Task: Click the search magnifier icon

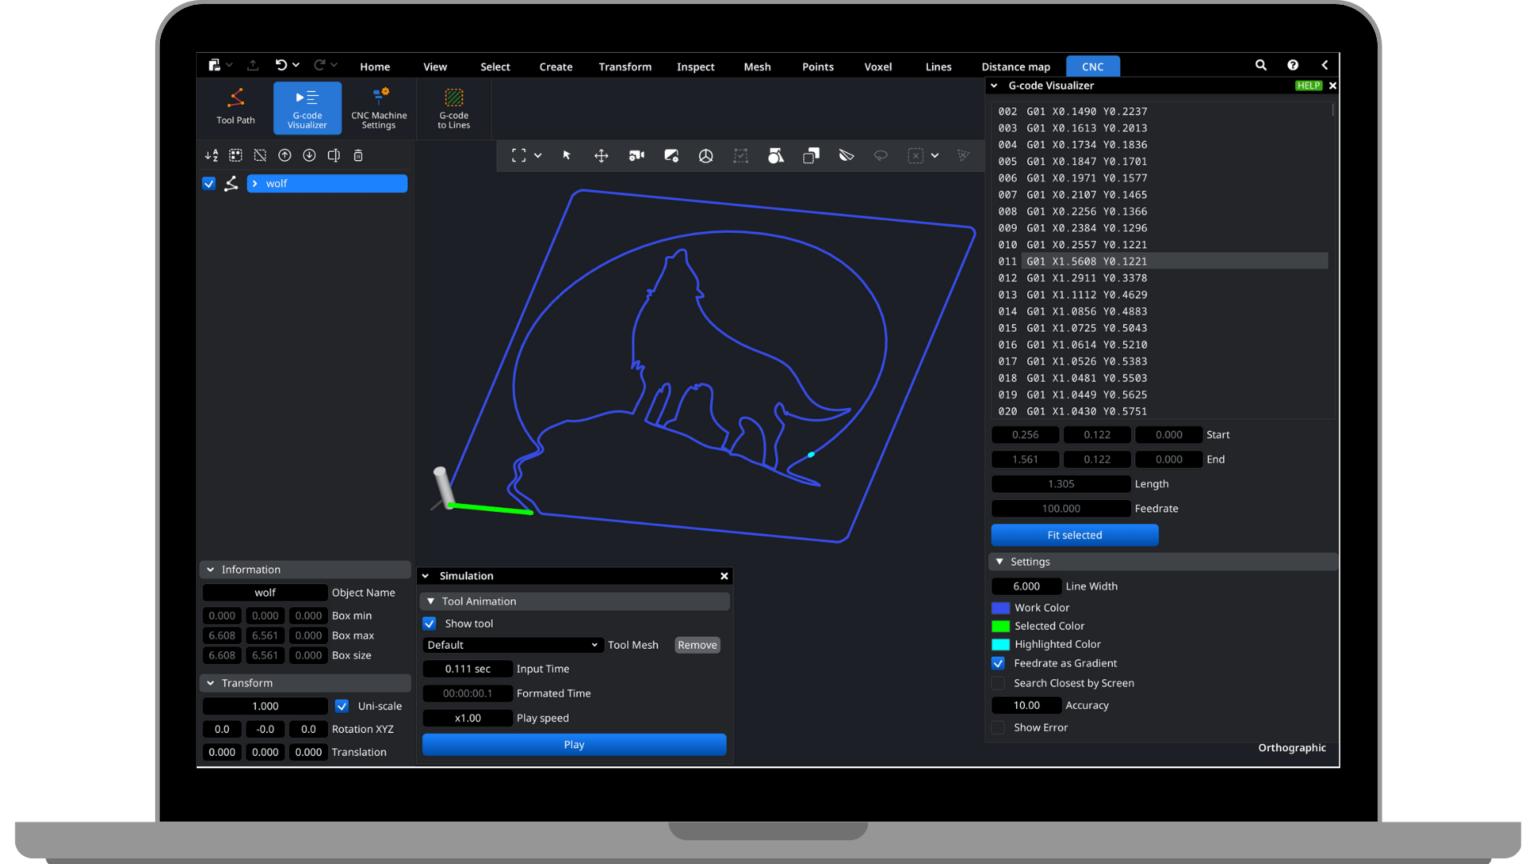Action: tap(1261, 65)
